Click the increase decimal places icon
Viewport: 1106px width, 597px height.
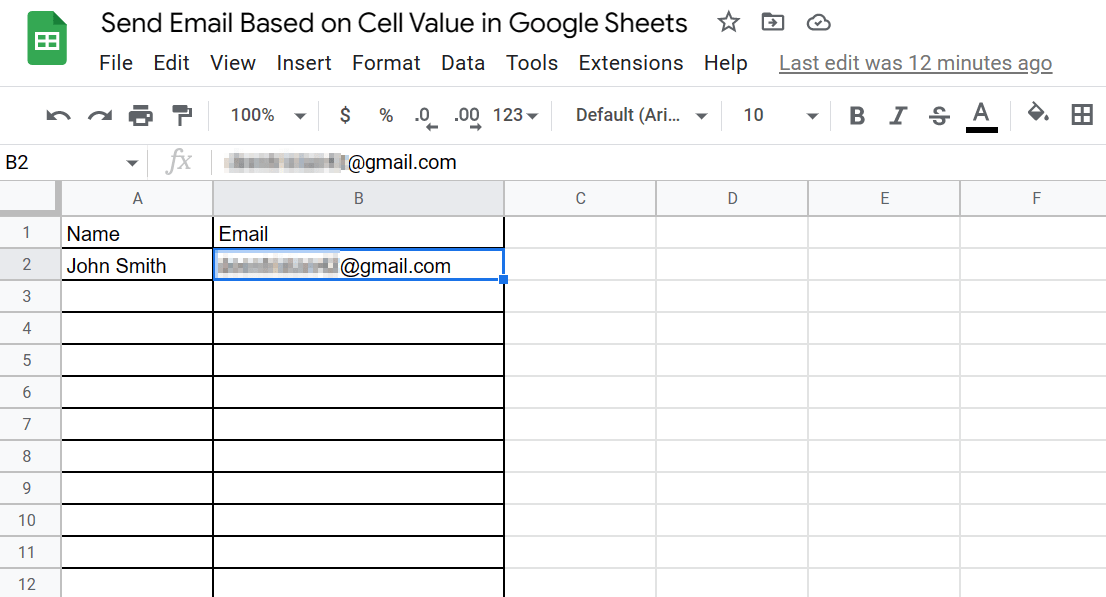466,115
